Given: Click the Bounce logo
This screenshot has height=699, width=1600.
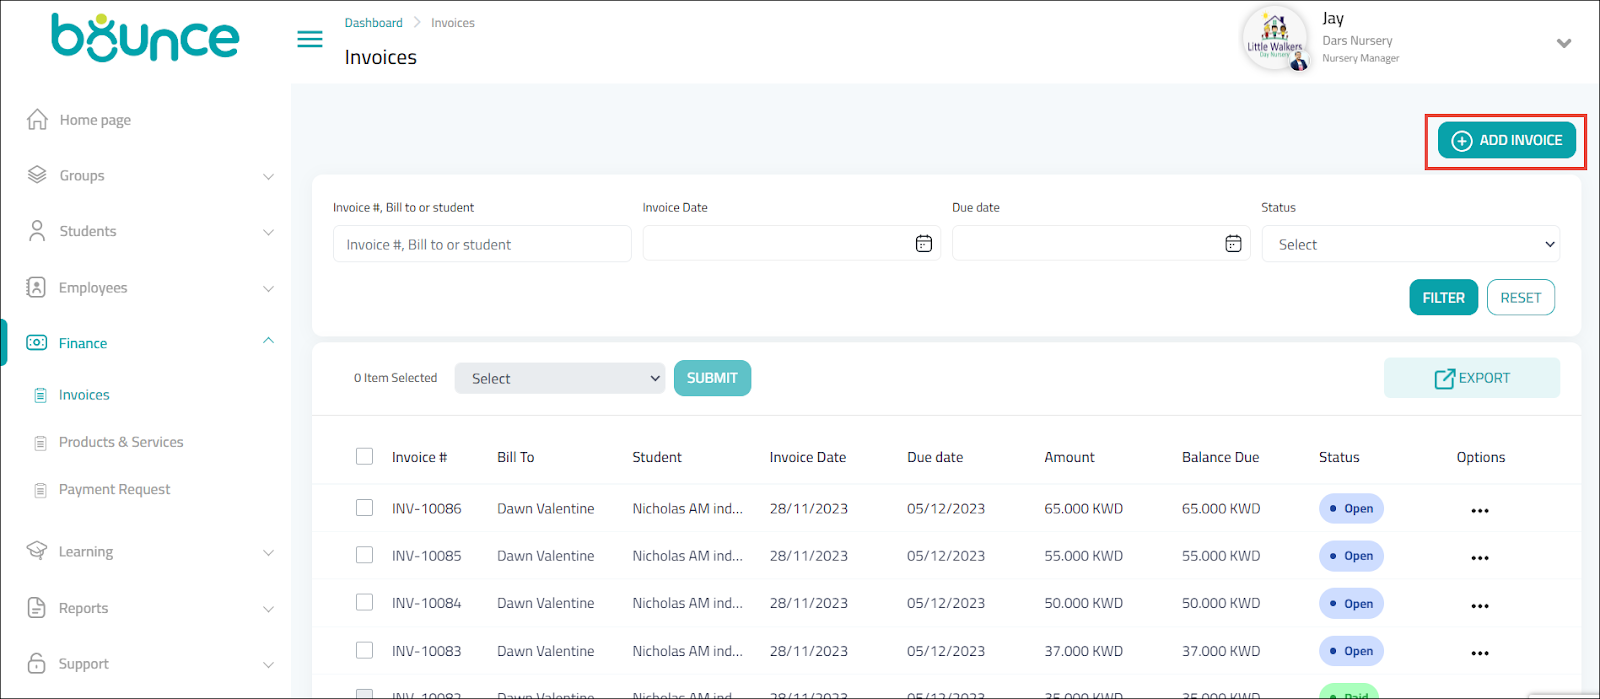Looking at the screenshot, I should 145,38.
